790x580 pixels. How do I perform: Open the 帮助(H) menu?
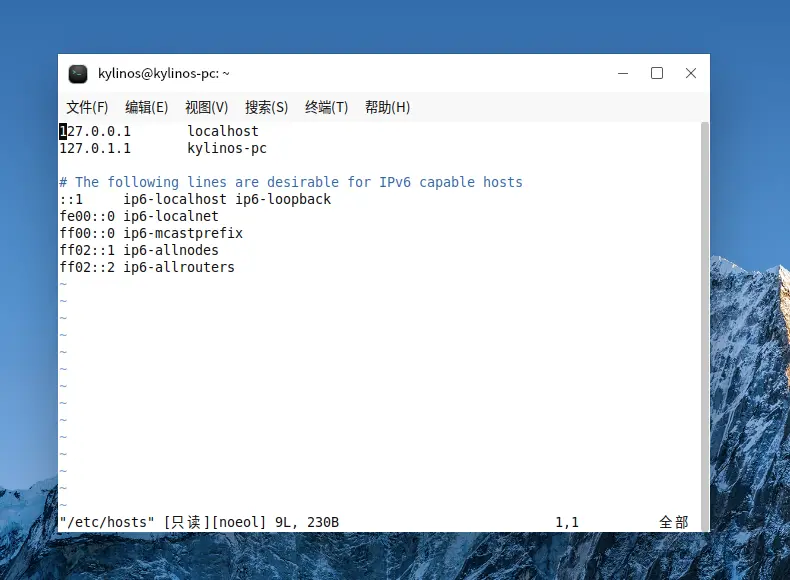pyautogui.click(x=387, y=107)
